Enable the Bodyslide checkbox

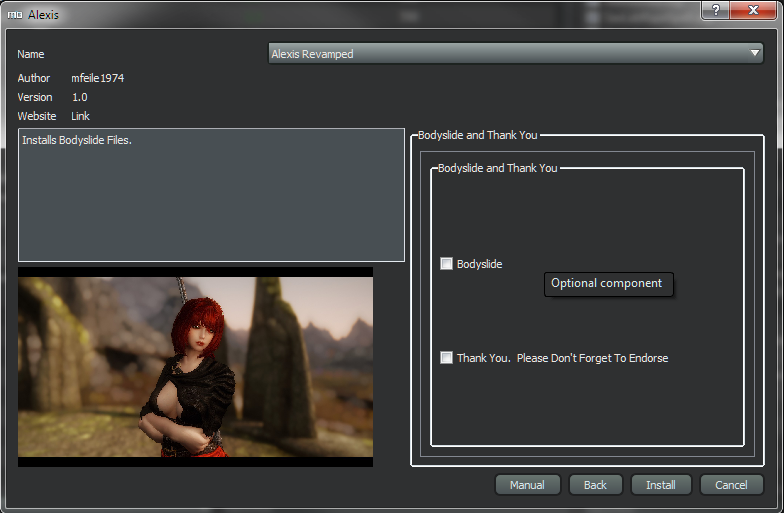(x=447, y=264)
